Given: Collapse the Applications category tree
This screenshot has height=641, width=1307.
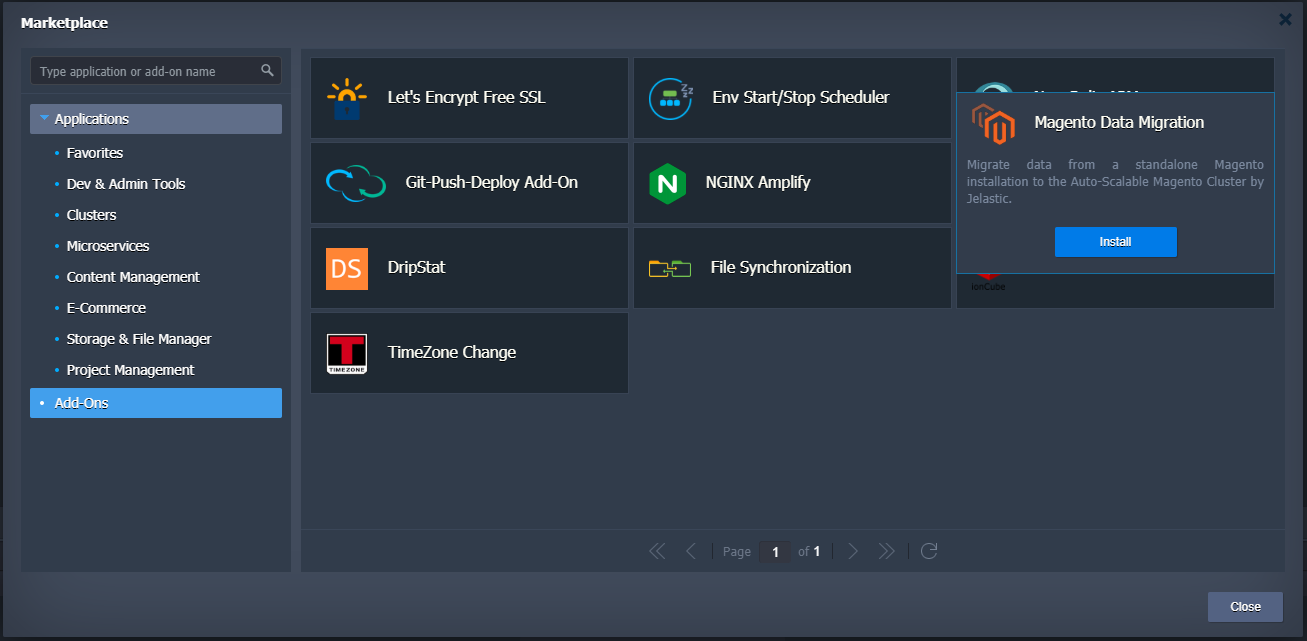Looking at the screenshot, I should click(x=44, y=119).
